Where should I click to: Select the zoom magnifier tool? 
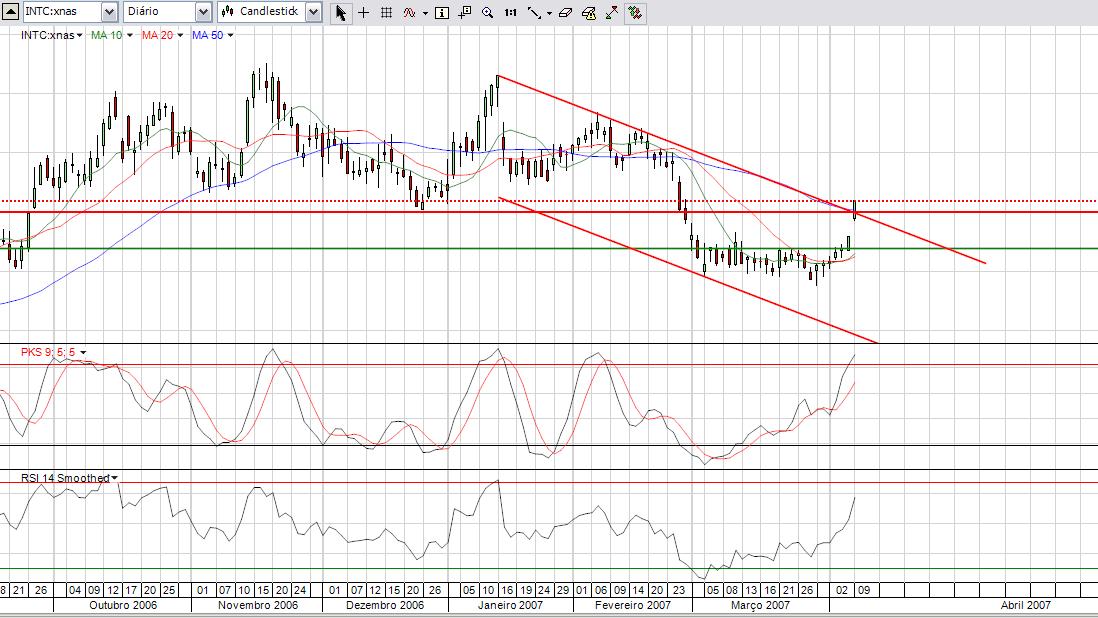[x=487, y=13]
